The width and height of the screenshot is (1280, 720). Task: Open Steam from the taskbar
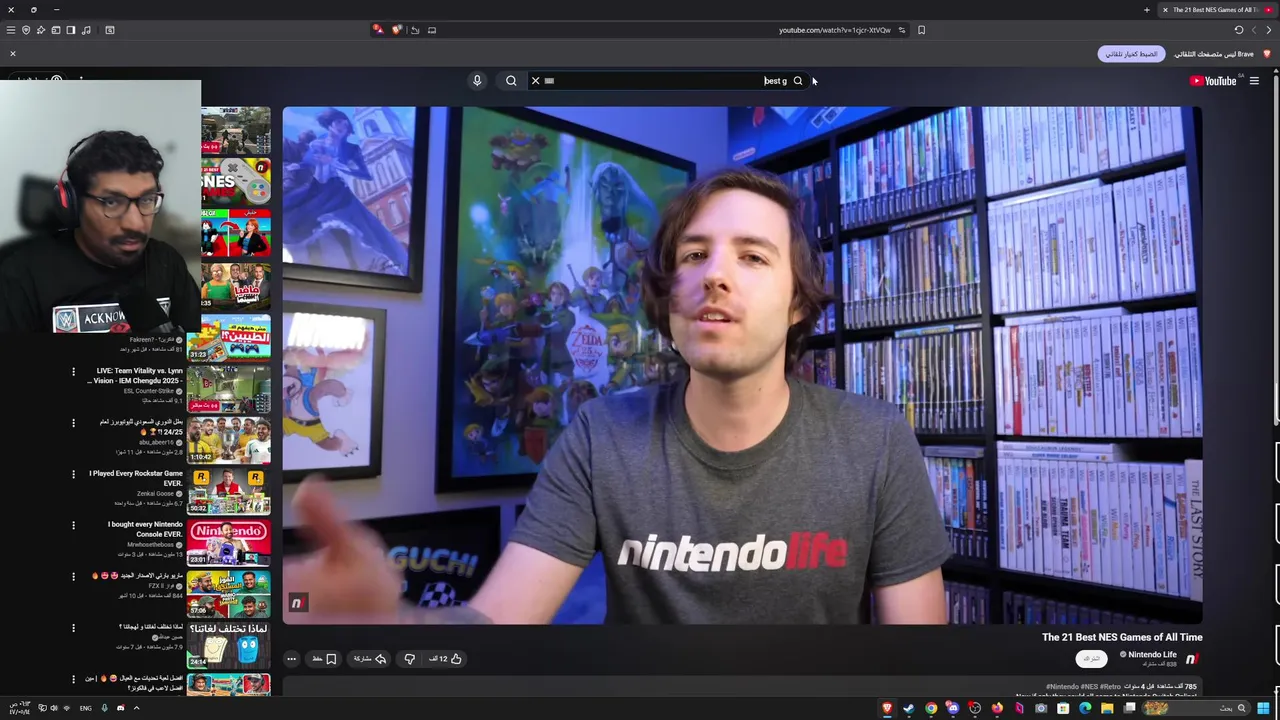click(x=909, y=708)
